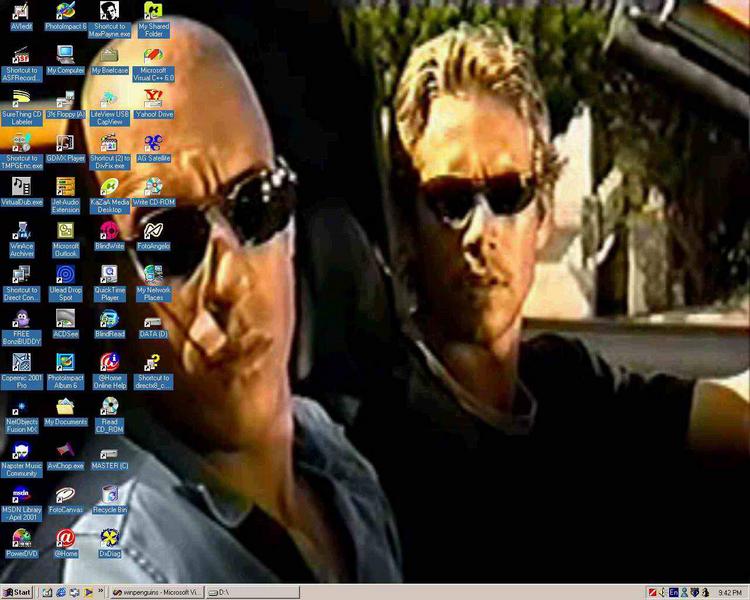Select the Shortcut to ASFRecorder icon
Screen dimensions: 750x600
(x=21, y=64)
